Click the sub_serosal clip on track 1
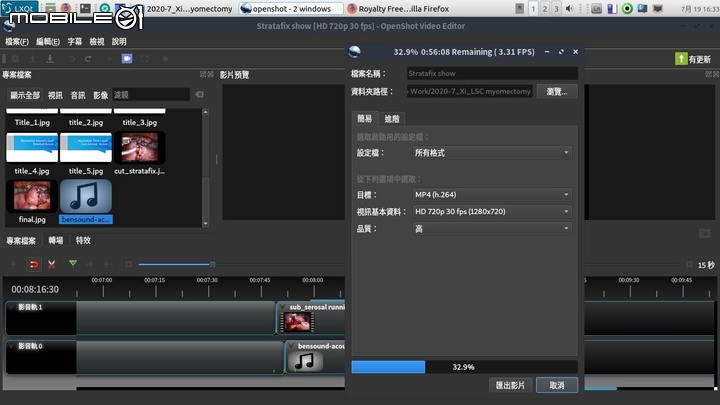The height and width of the screenshot is (405, 720). pos(311,318)
